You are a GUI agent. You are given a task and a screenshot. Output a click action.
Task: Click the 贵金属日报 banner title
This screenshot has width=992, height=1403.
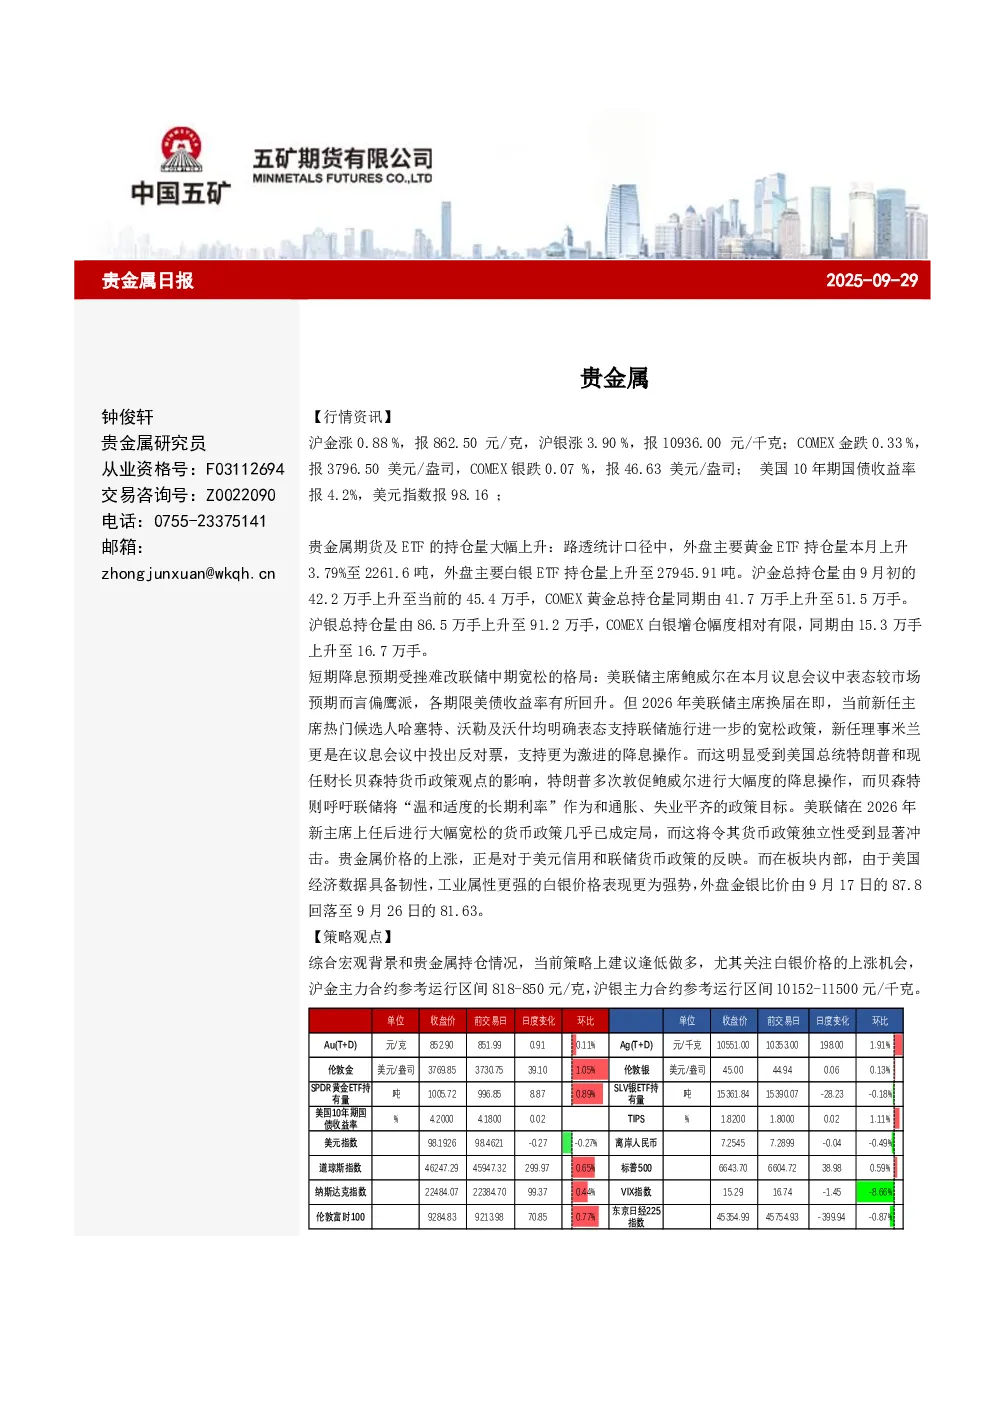[148, 281]
